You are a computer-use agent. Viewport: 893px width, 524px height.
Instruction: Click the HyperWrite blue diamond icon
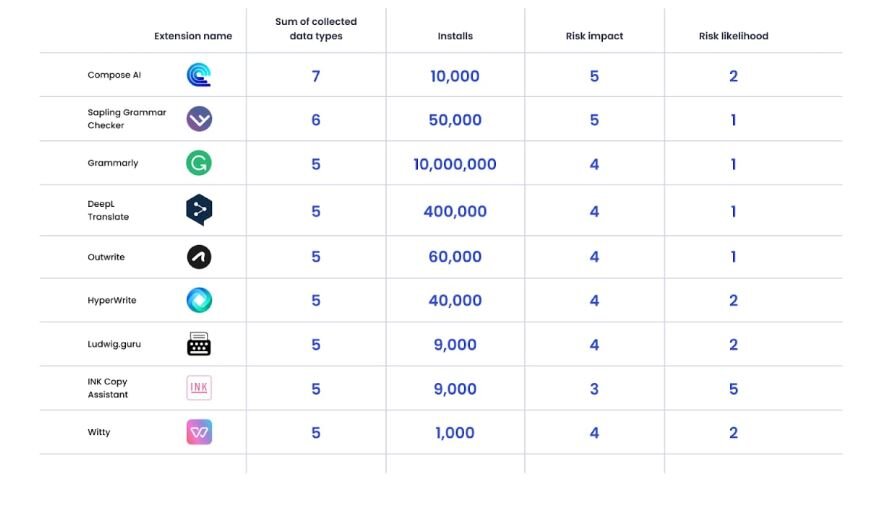click(199, 300)
